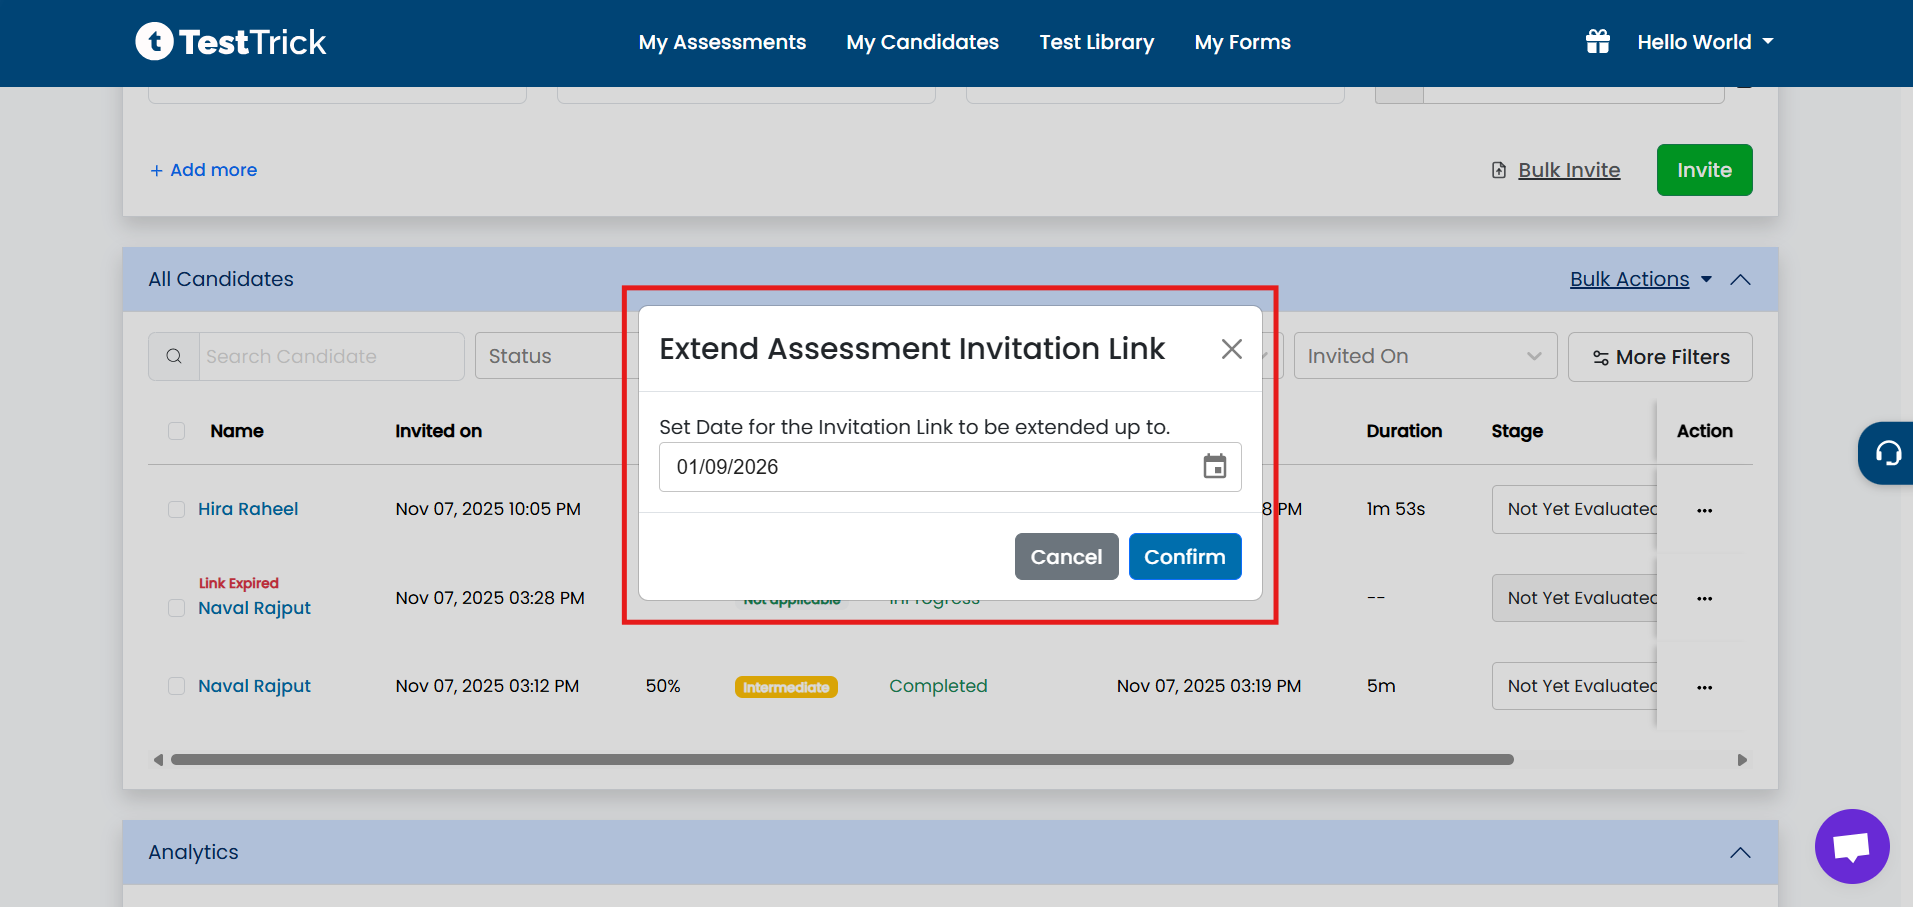Open the More Filters button
This screenshot has width=1913, height=907.
1660,357
